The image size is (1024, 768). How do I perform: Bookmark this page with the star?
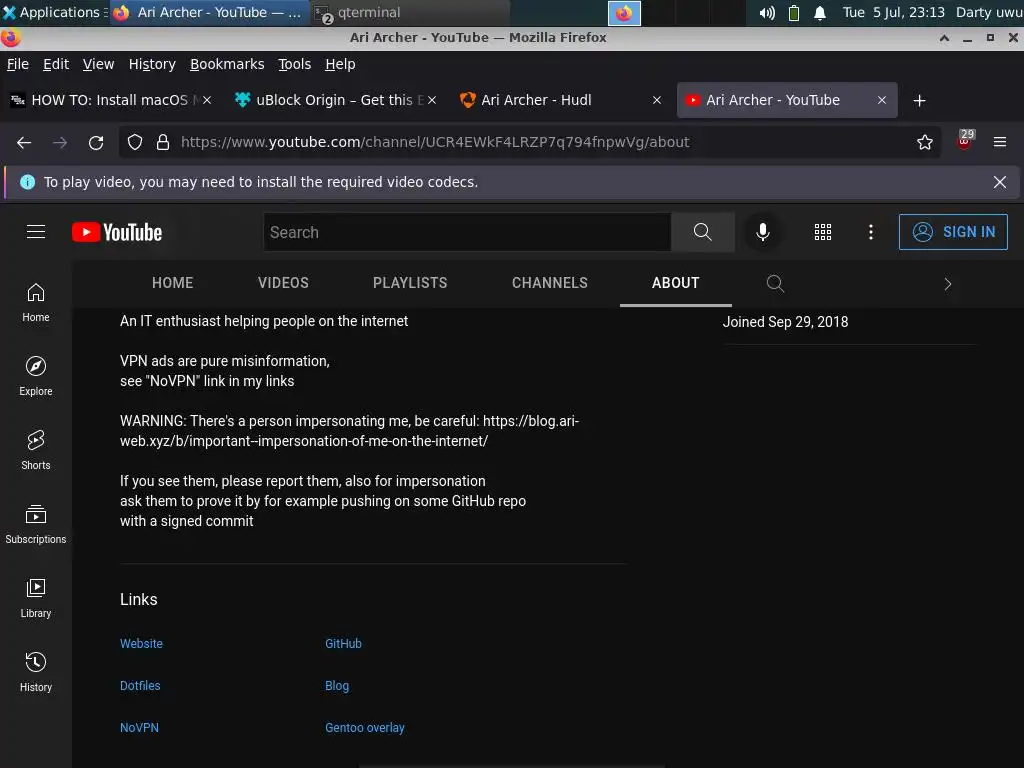925,142
